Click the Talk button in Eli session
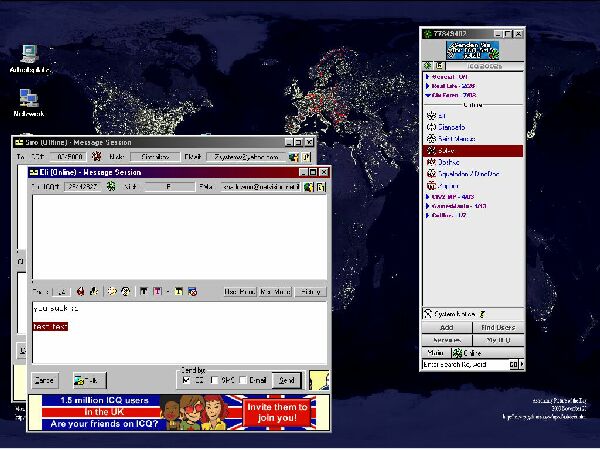Image resolution: width=600 pixels, height=450 pixels. pyautogui.click(x=90, y=380)
